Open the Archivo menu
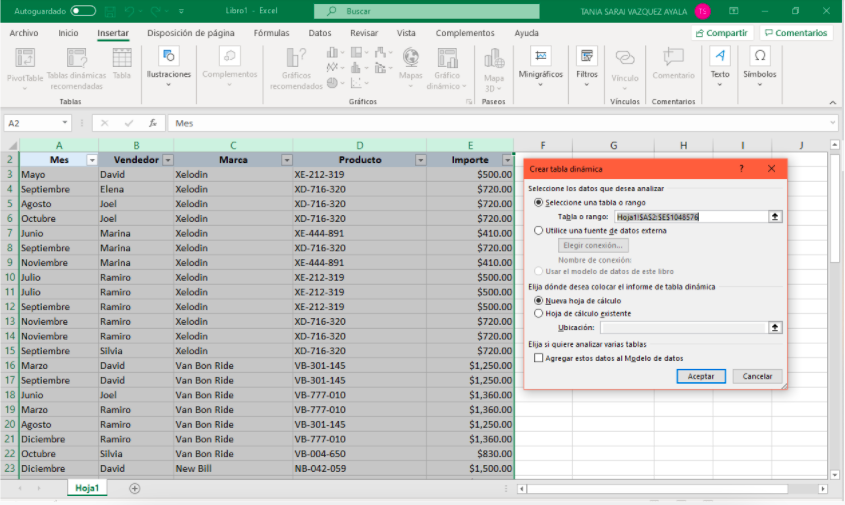This screenshot has height=505, width=845. click(x=24, y=33)
